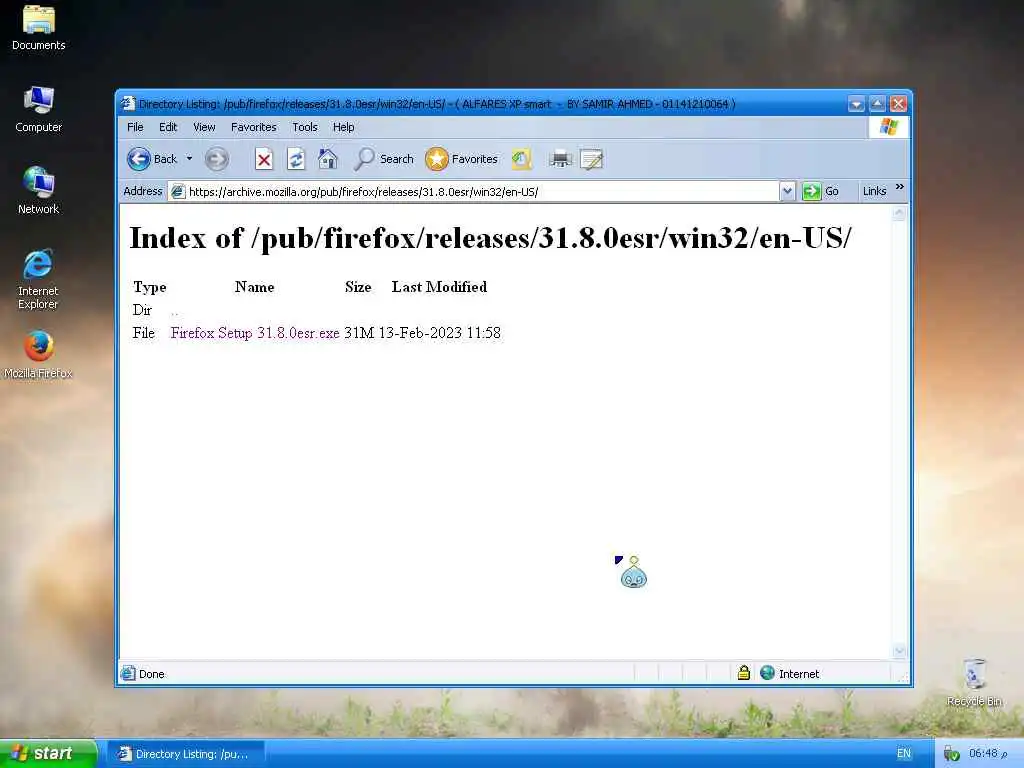Click the scroll down arrow
This screenshot has width=1024, height=768.
[x=899, y=650]
